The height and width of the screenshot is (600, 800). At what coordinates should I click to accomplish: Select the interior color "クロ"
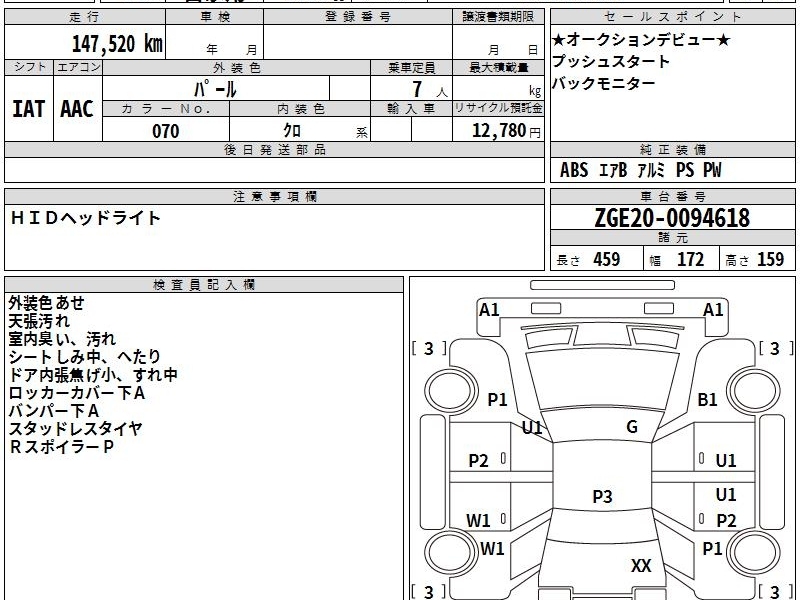292,131
